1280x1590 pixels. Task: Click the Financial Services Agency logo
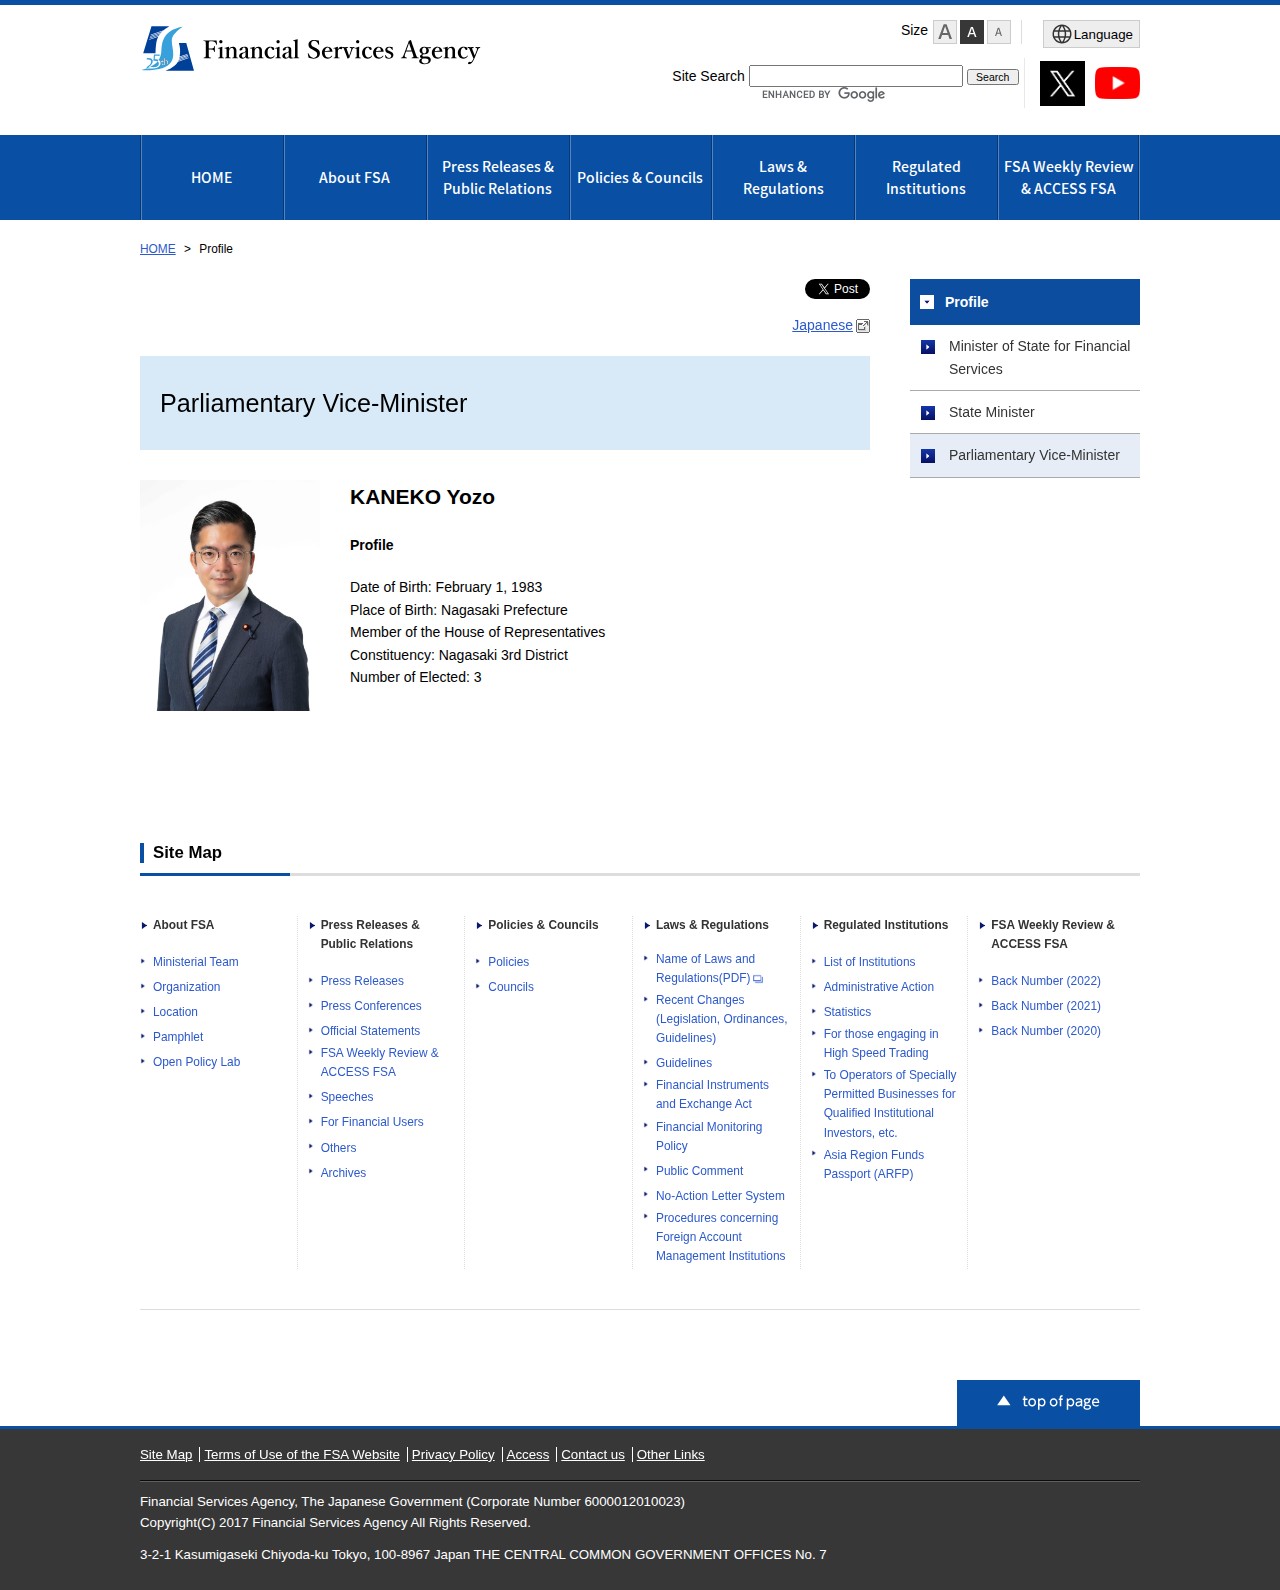(311, 49)
